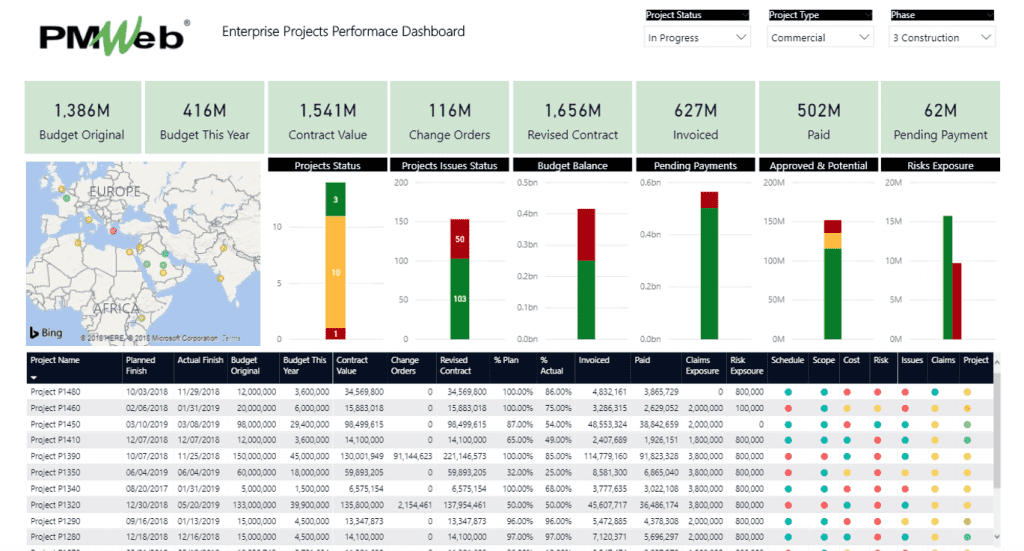The image size is (1024, 551).
Task: Select the Paid 502M card
Action: 818,118
